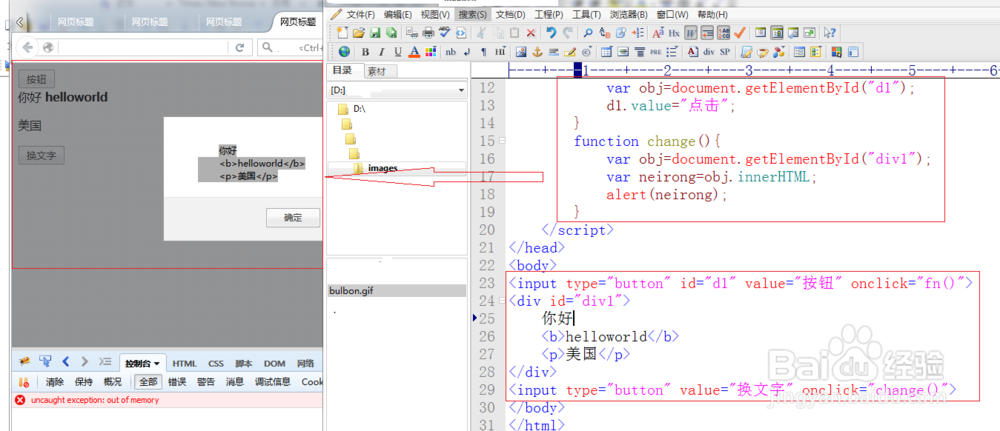Open Find using the magnifier icon
1000x431 pixels.
[x=588, y=33]
